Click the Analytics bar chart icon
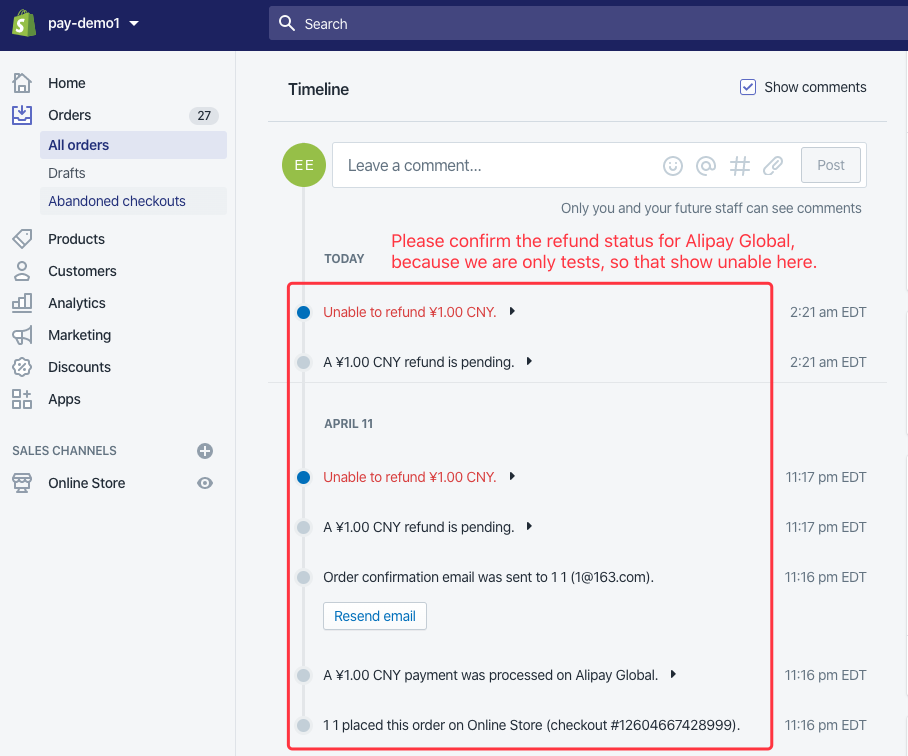 (x=22, y=303)
